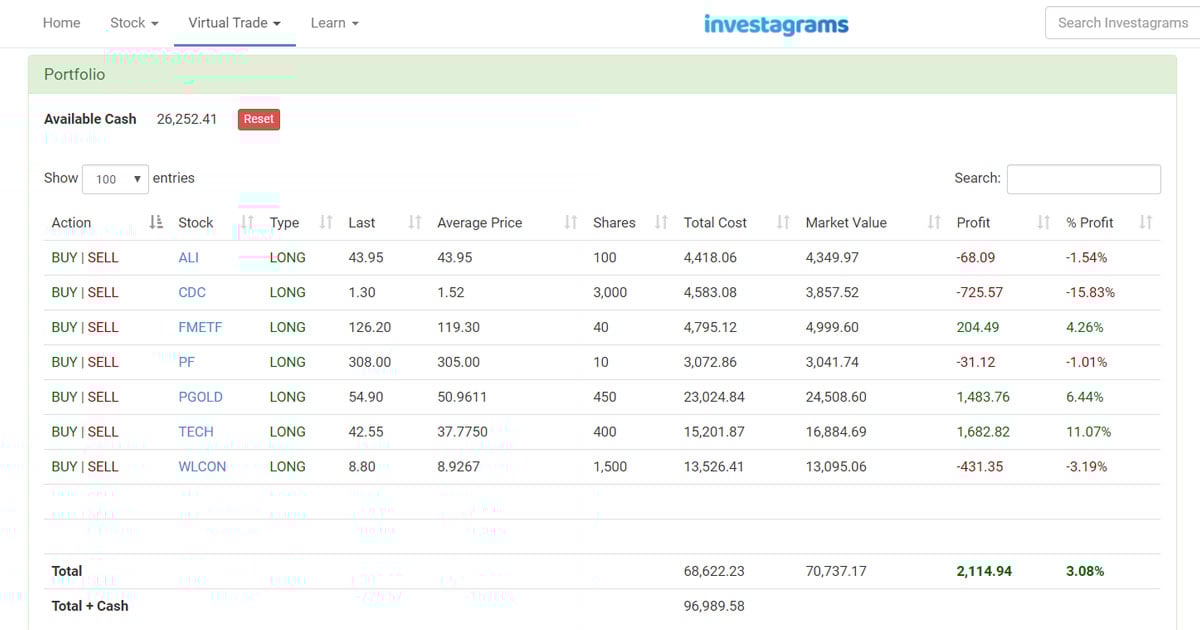Click BUY in the WLCON row
This screenshot has width=1200, height=630.
pos(64,467)
